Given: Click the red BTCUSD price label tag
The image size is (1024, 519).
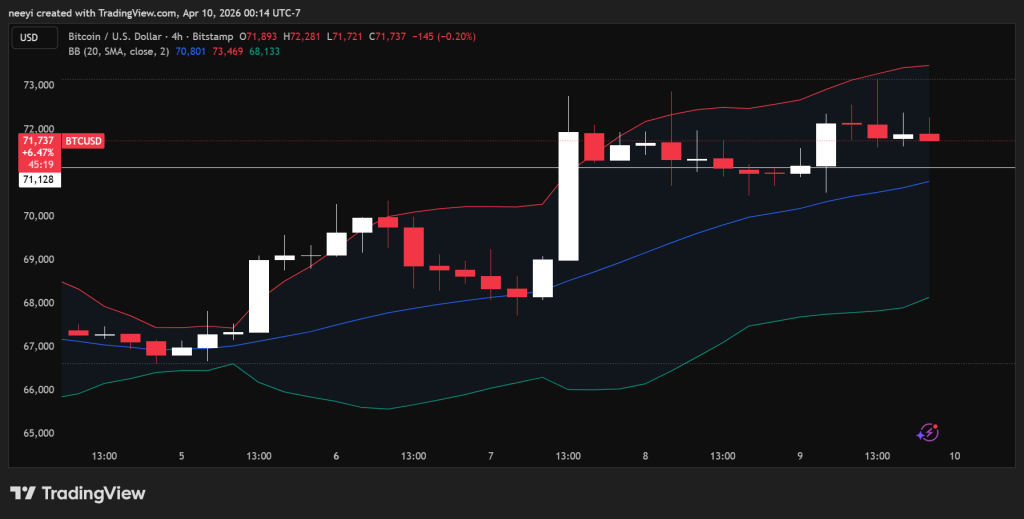Looking at the screenshot, I should click(83, 141).
